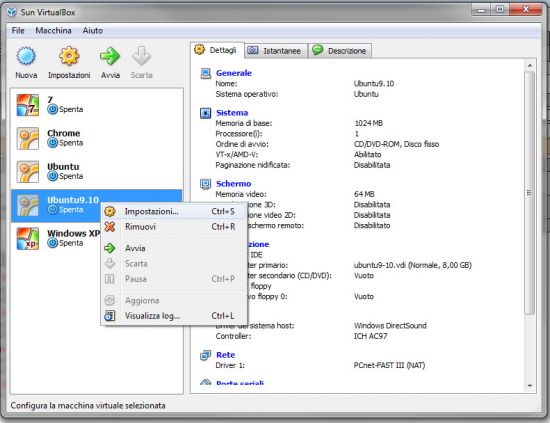The image size is (550, 423).
Task: Click the 1024 MB memory value
Action: [369, 123]
